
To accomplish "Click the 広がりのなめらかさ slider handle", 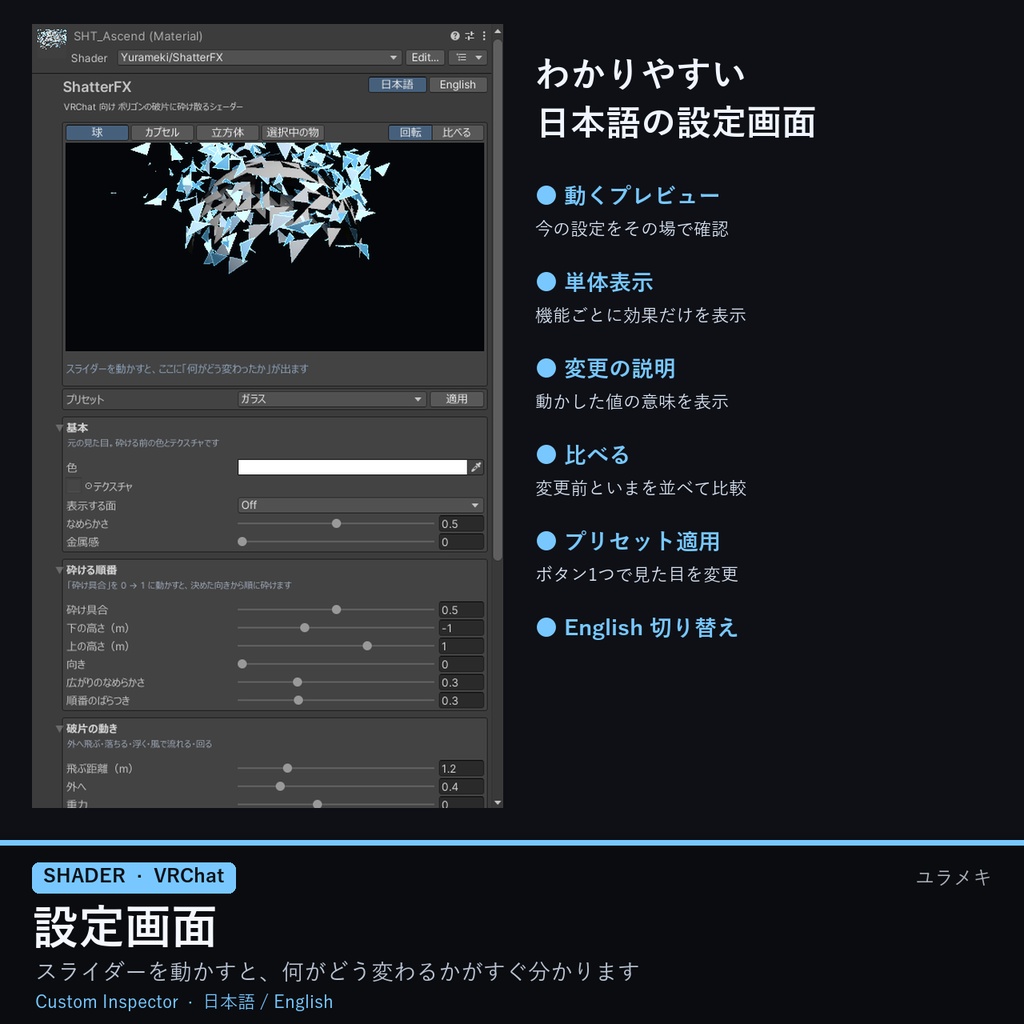I will (x=298, y=682).
